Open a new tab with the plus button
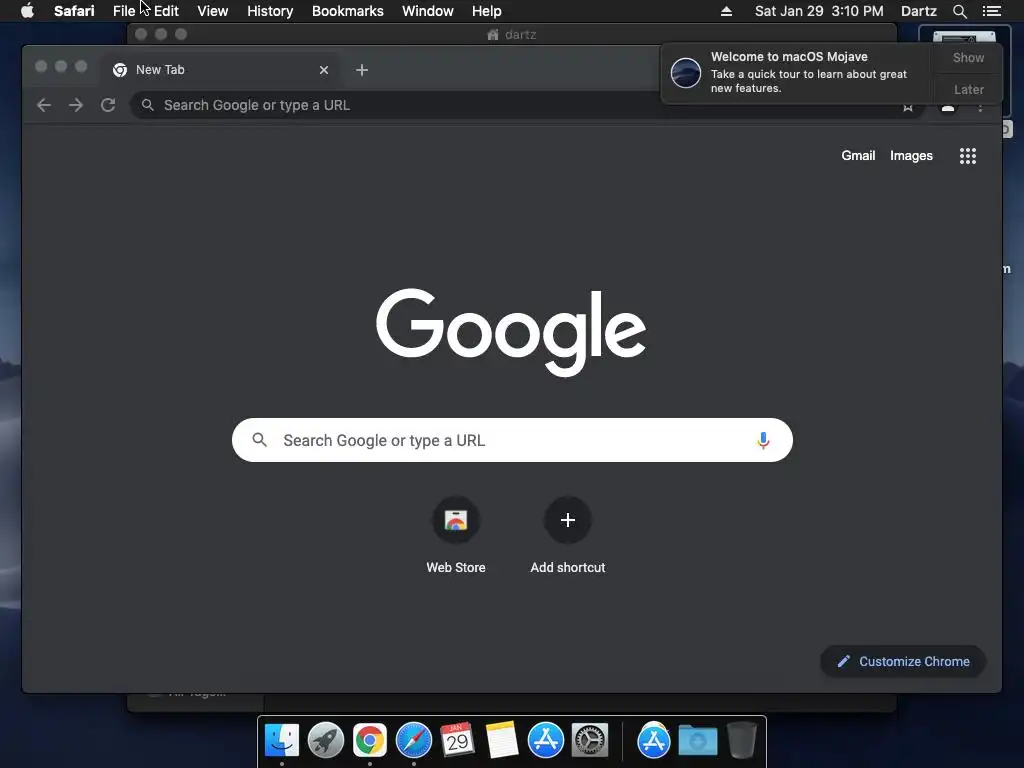1024x768 pixels. point(362,70)
